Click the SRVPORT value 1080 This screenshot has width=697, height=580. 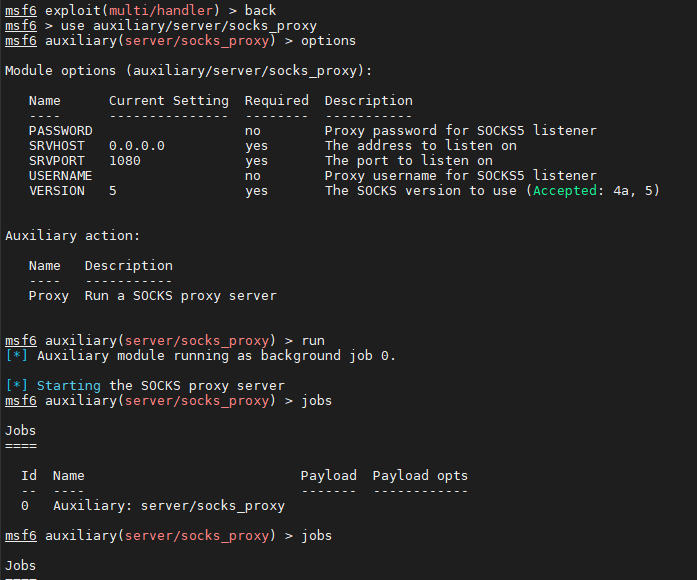click(125, 161)
